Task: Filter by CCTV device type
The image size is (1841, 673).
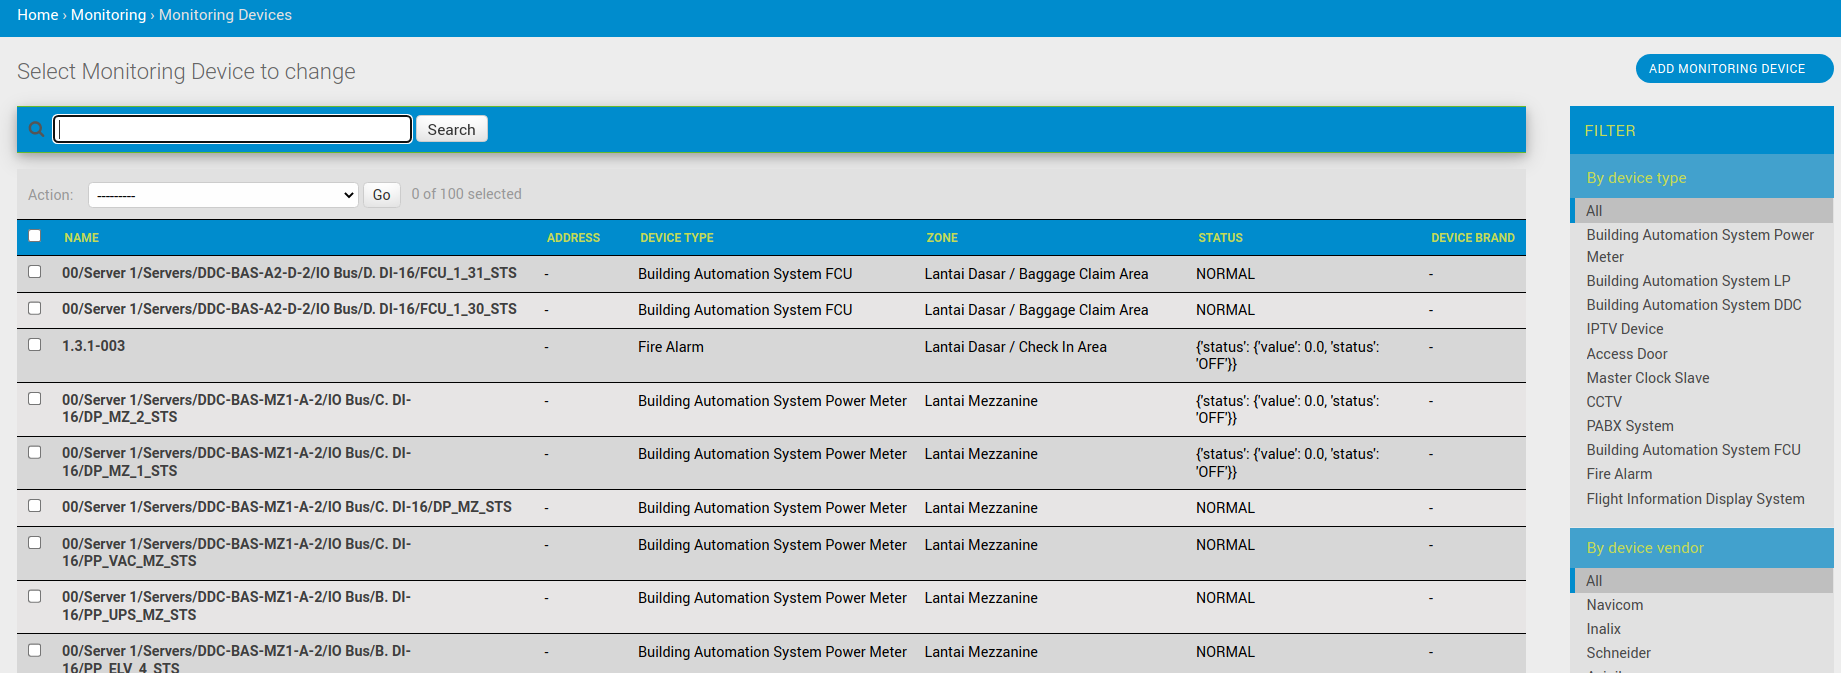Action: 1604,402
